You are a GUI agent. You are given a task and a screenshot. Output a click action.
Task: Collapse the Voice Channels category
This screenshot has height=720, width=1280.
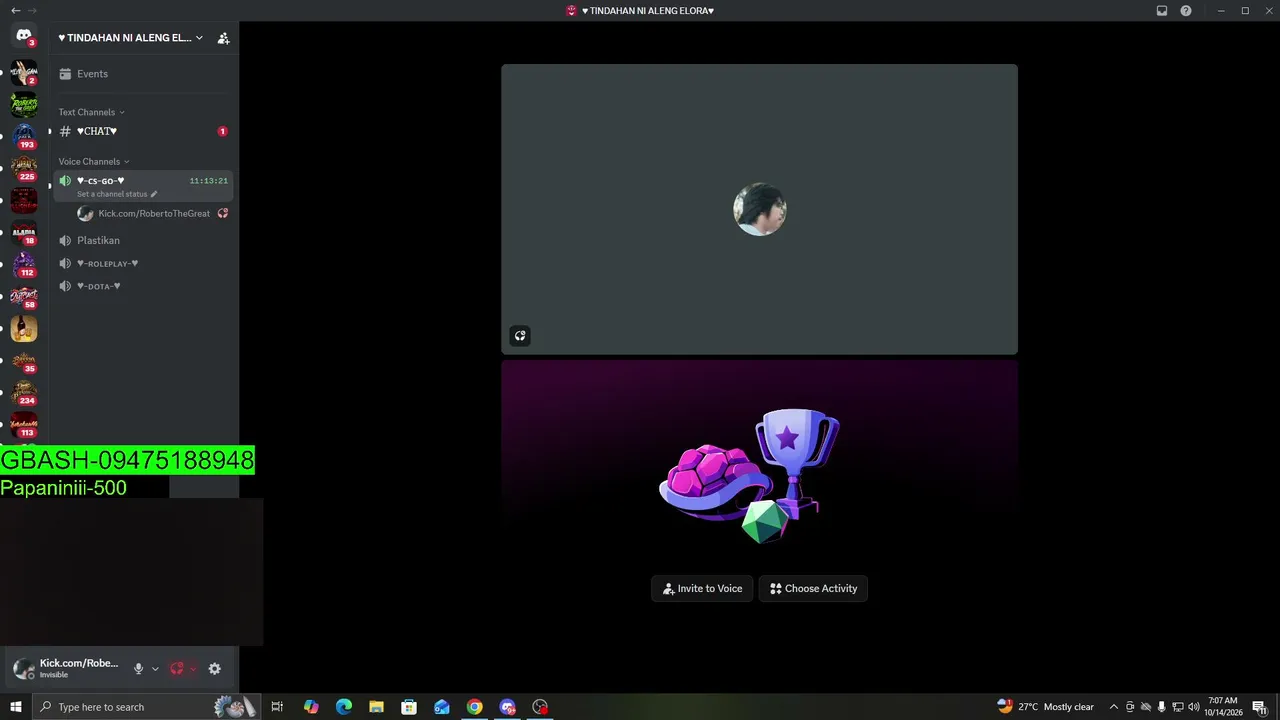[x=94, y=162]
